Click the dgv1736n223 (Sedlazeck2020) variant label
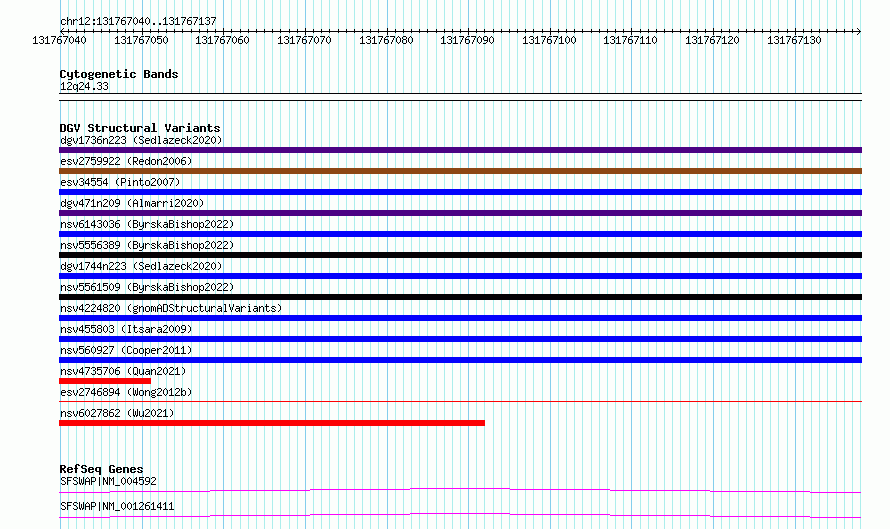Viewport: 890px width, 529px height. pos(141,140)
